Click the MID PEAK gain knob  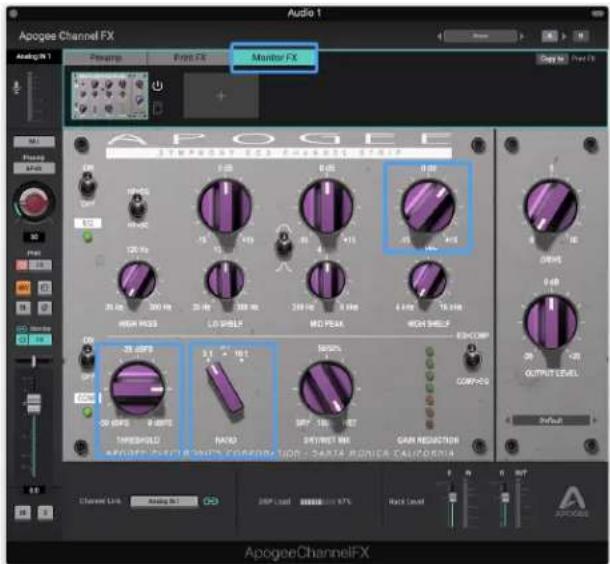326,206
